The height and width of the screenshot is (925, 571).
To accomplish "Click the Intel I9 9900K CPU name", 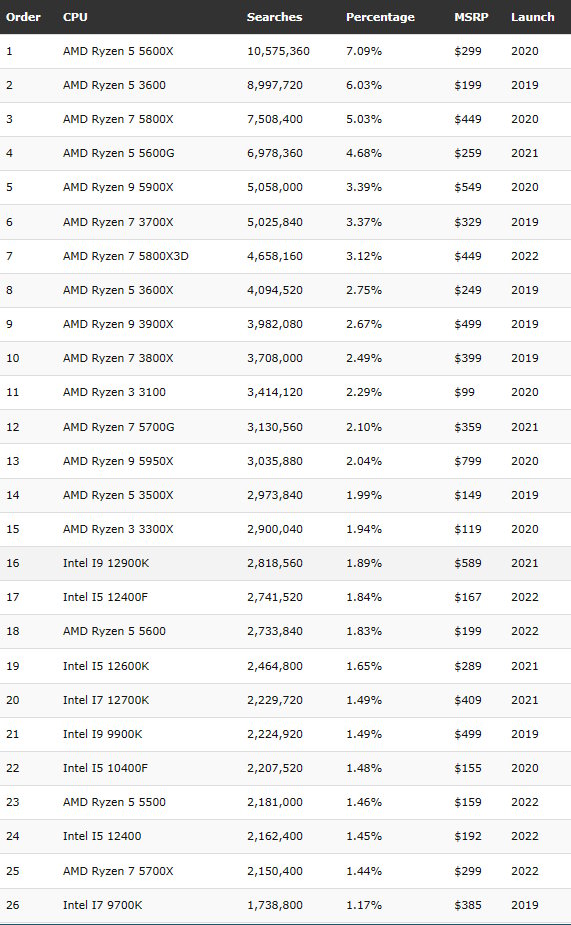I will (103, 734).
